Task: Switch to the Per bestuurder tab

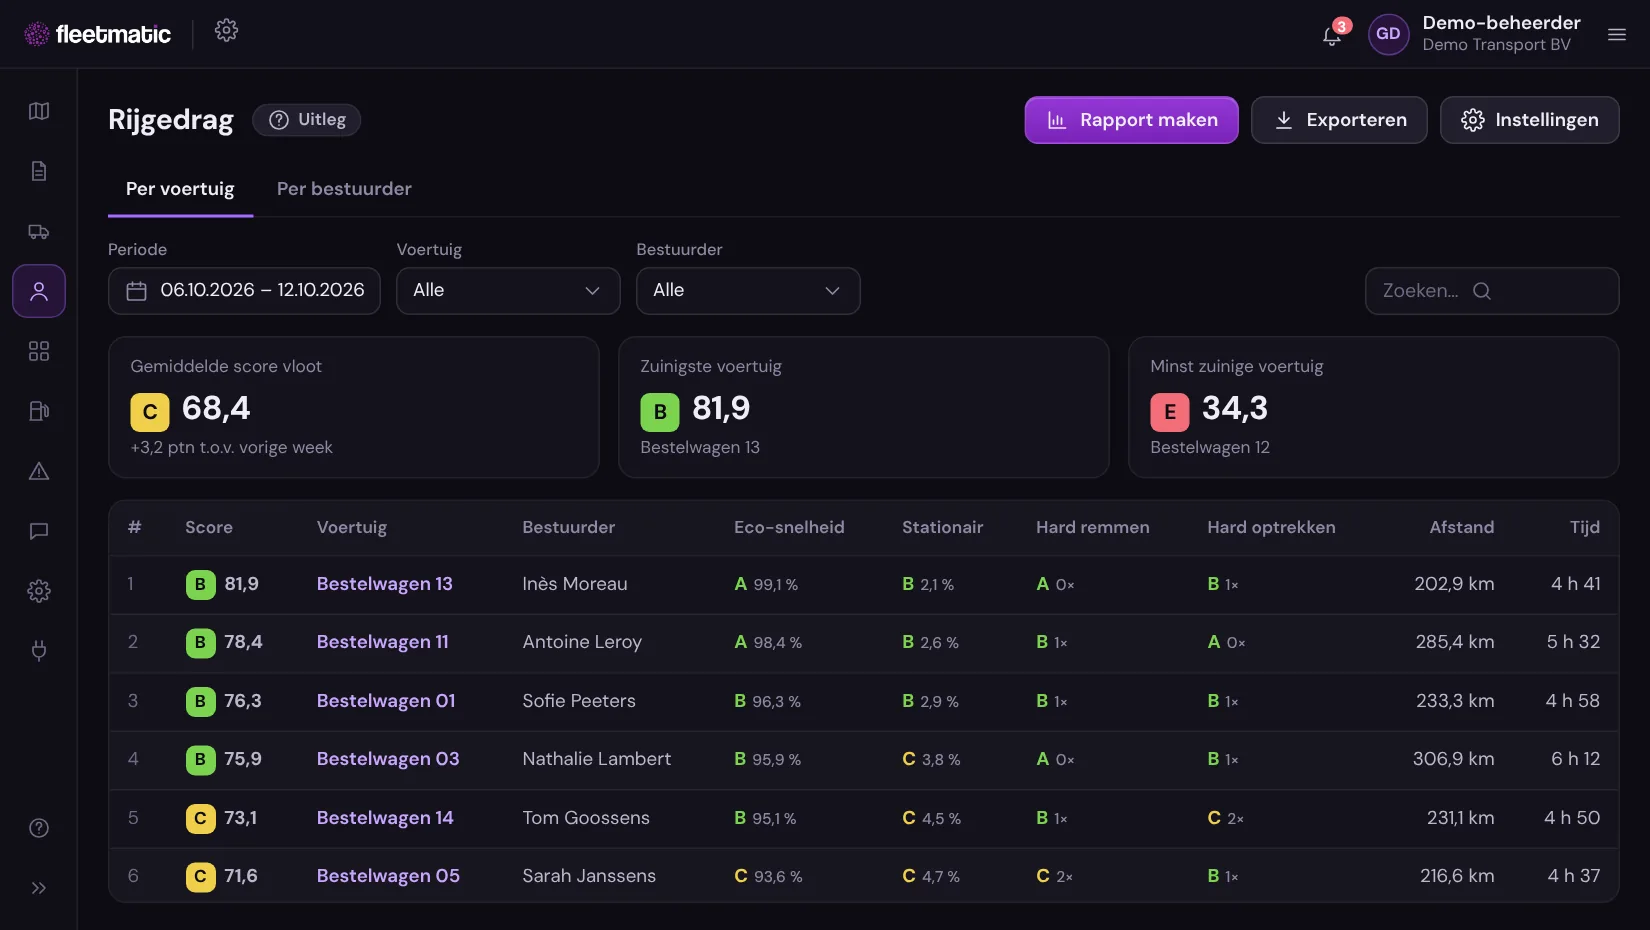Action: point(344,189)
